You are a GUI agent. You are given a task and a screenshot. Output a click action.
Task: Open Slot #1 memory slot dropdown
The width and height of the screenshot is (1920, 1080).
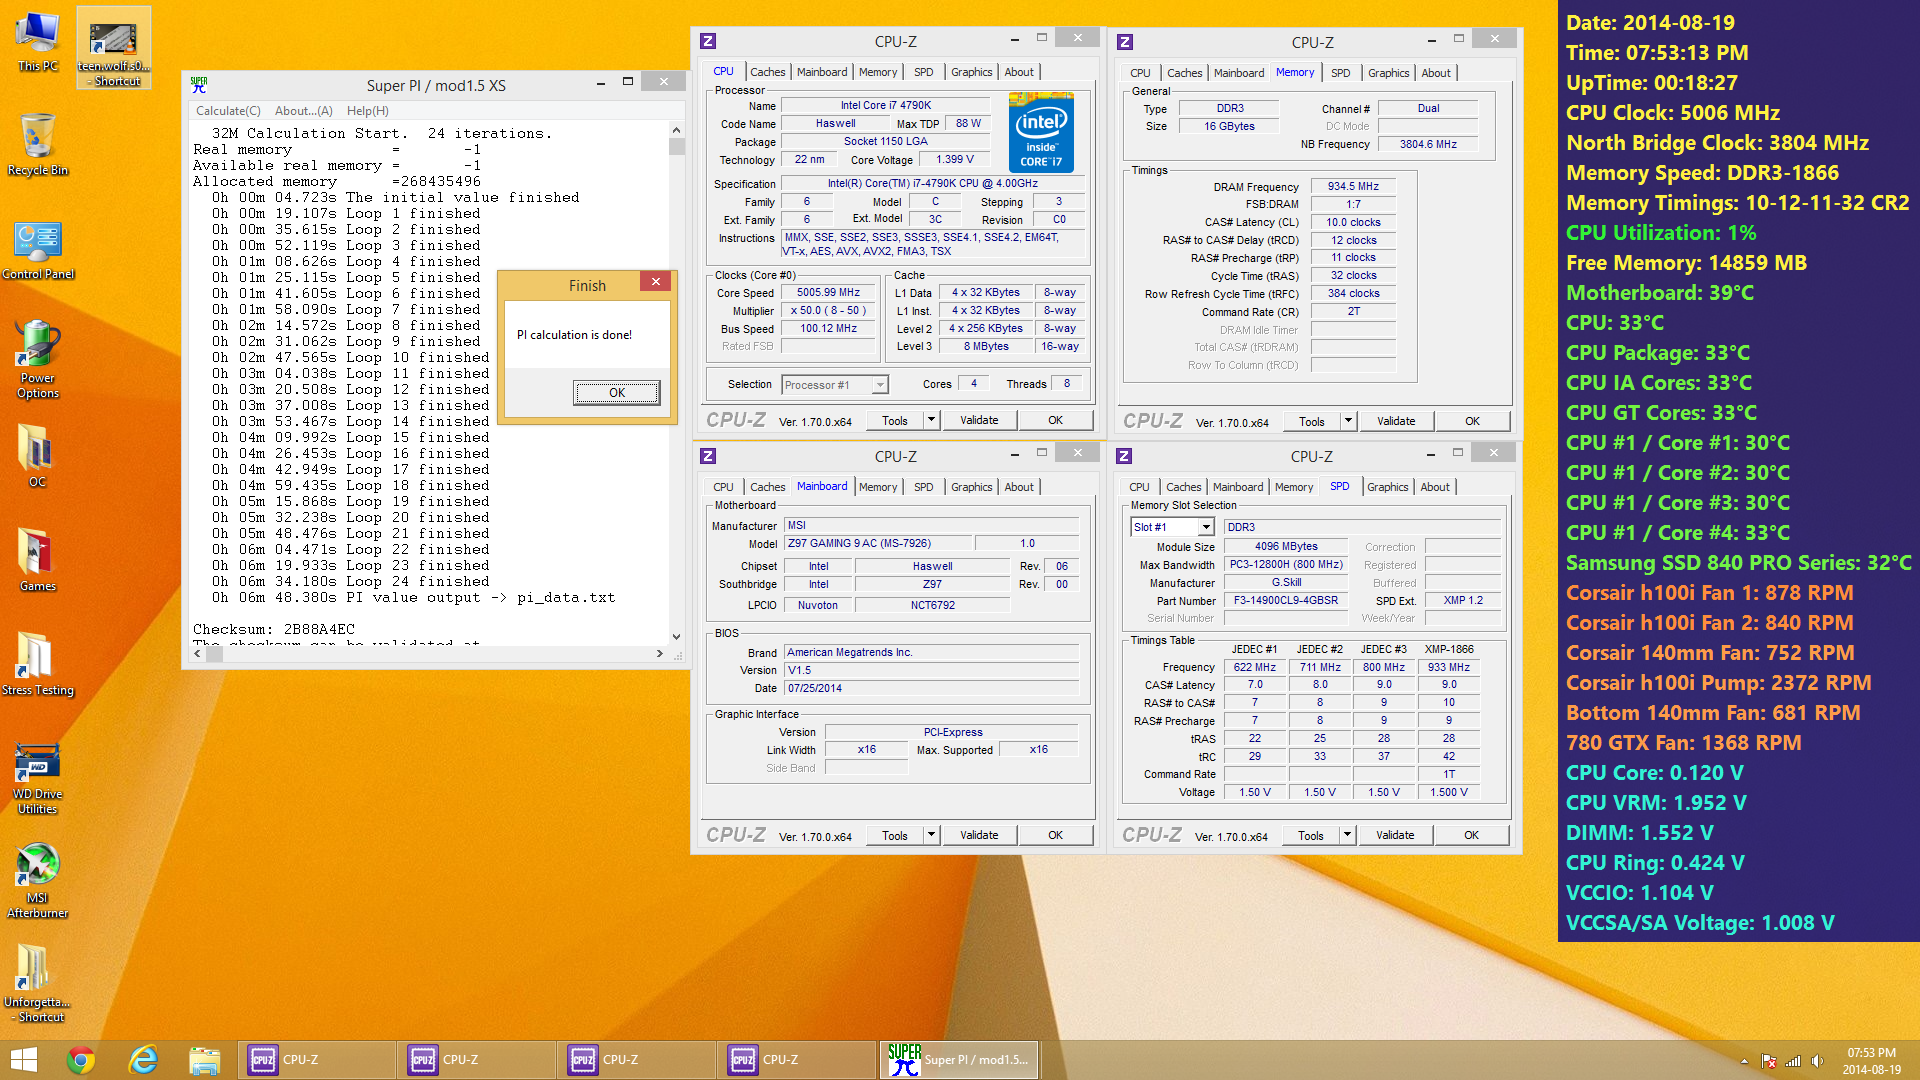(1206, 527)
